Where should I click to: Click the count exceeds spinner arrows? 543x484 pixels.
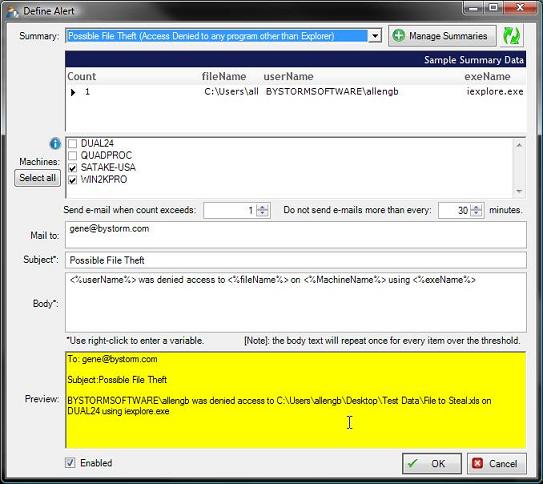(x=262, y=210)
